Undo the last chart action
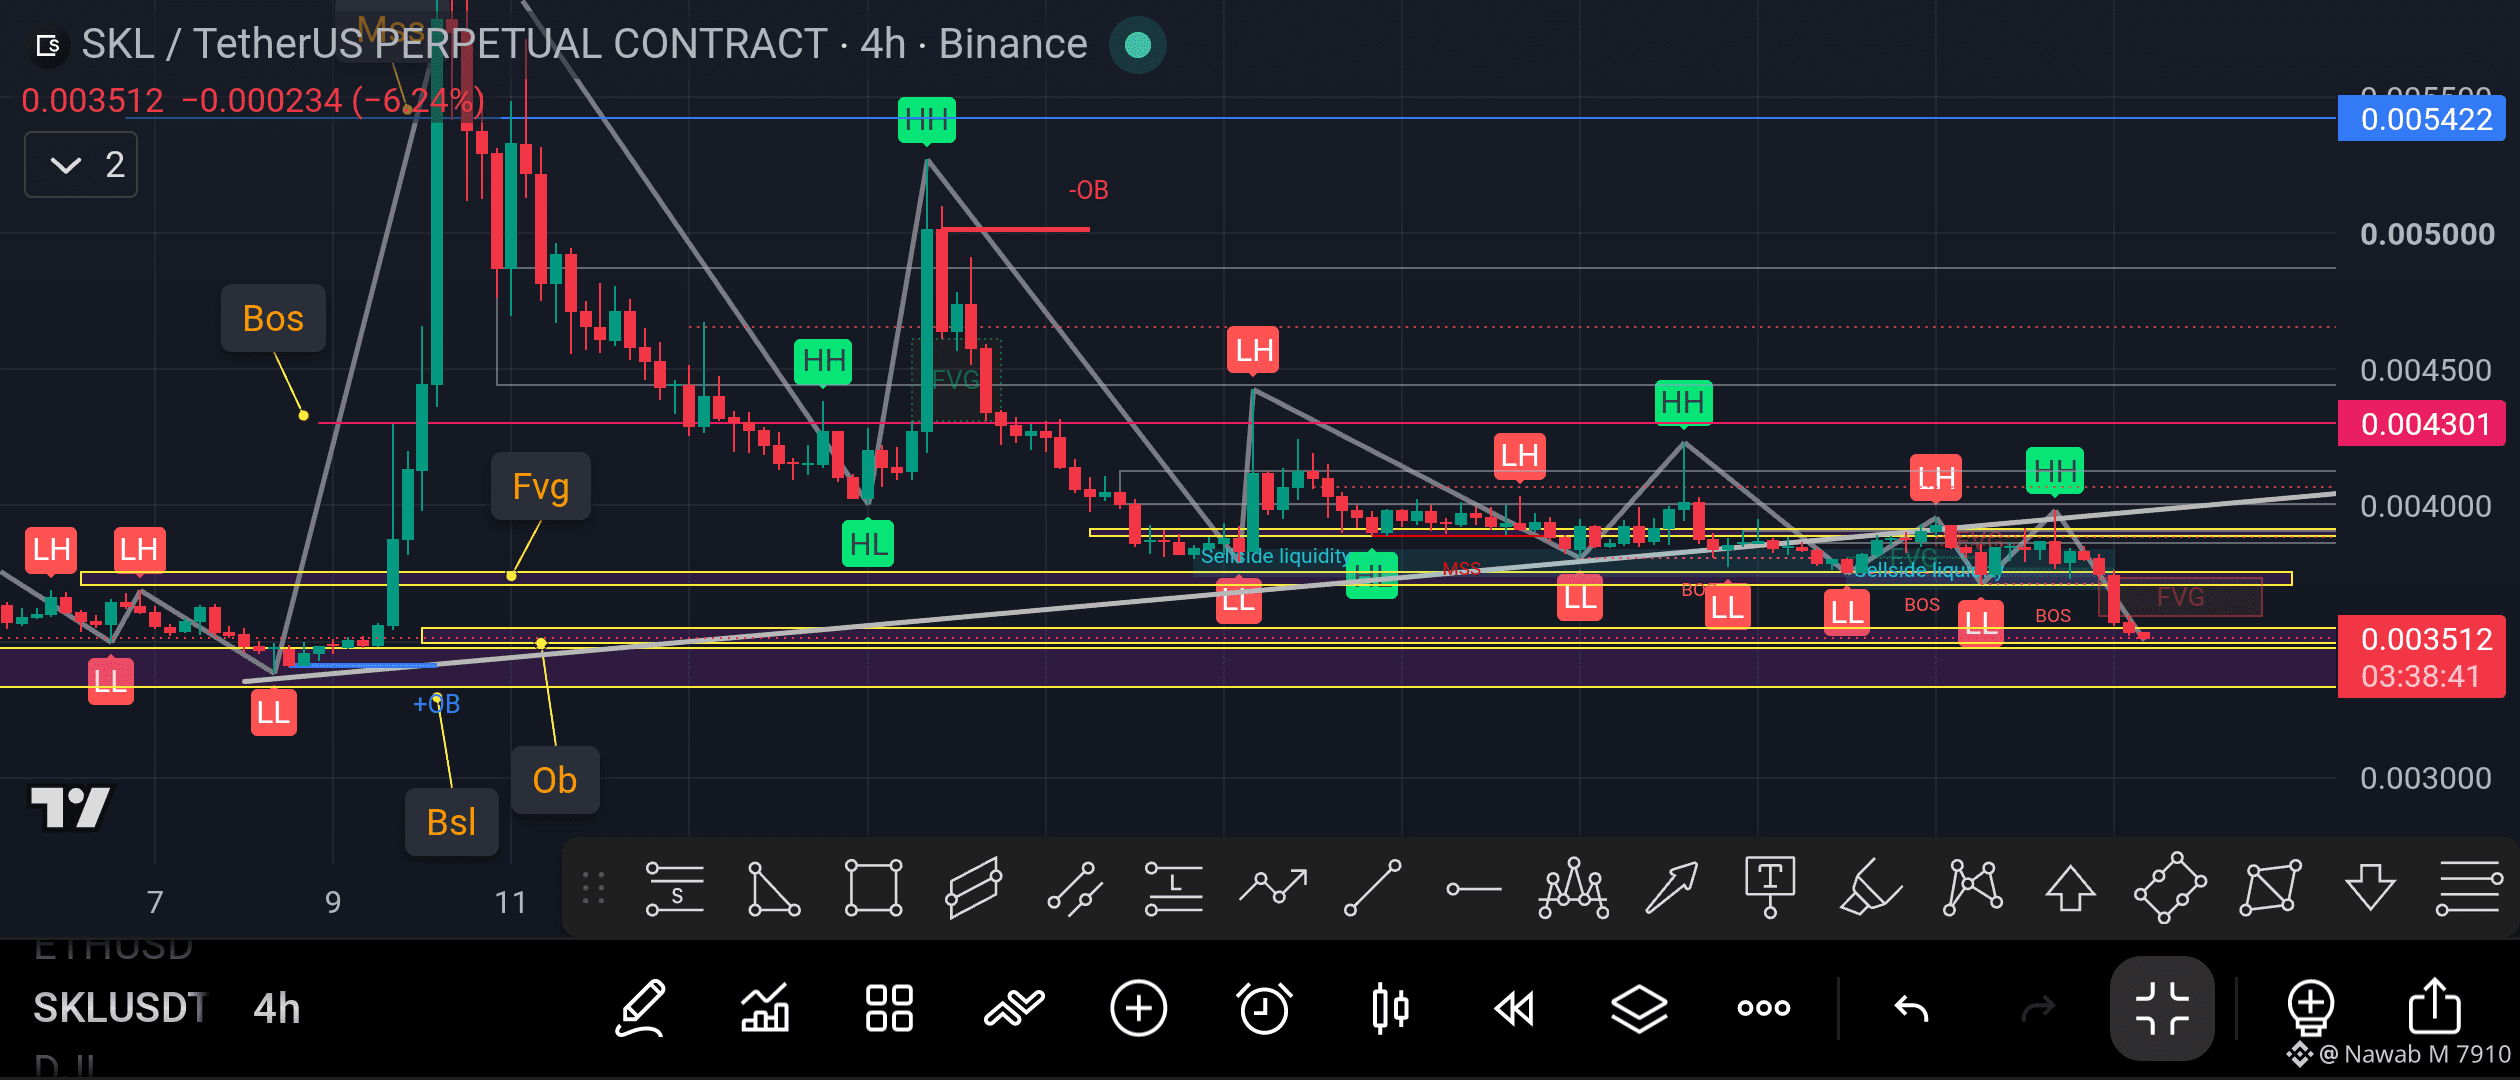The width and height of the screenshot is (2520, 1080). [x=1911, y=1008]
